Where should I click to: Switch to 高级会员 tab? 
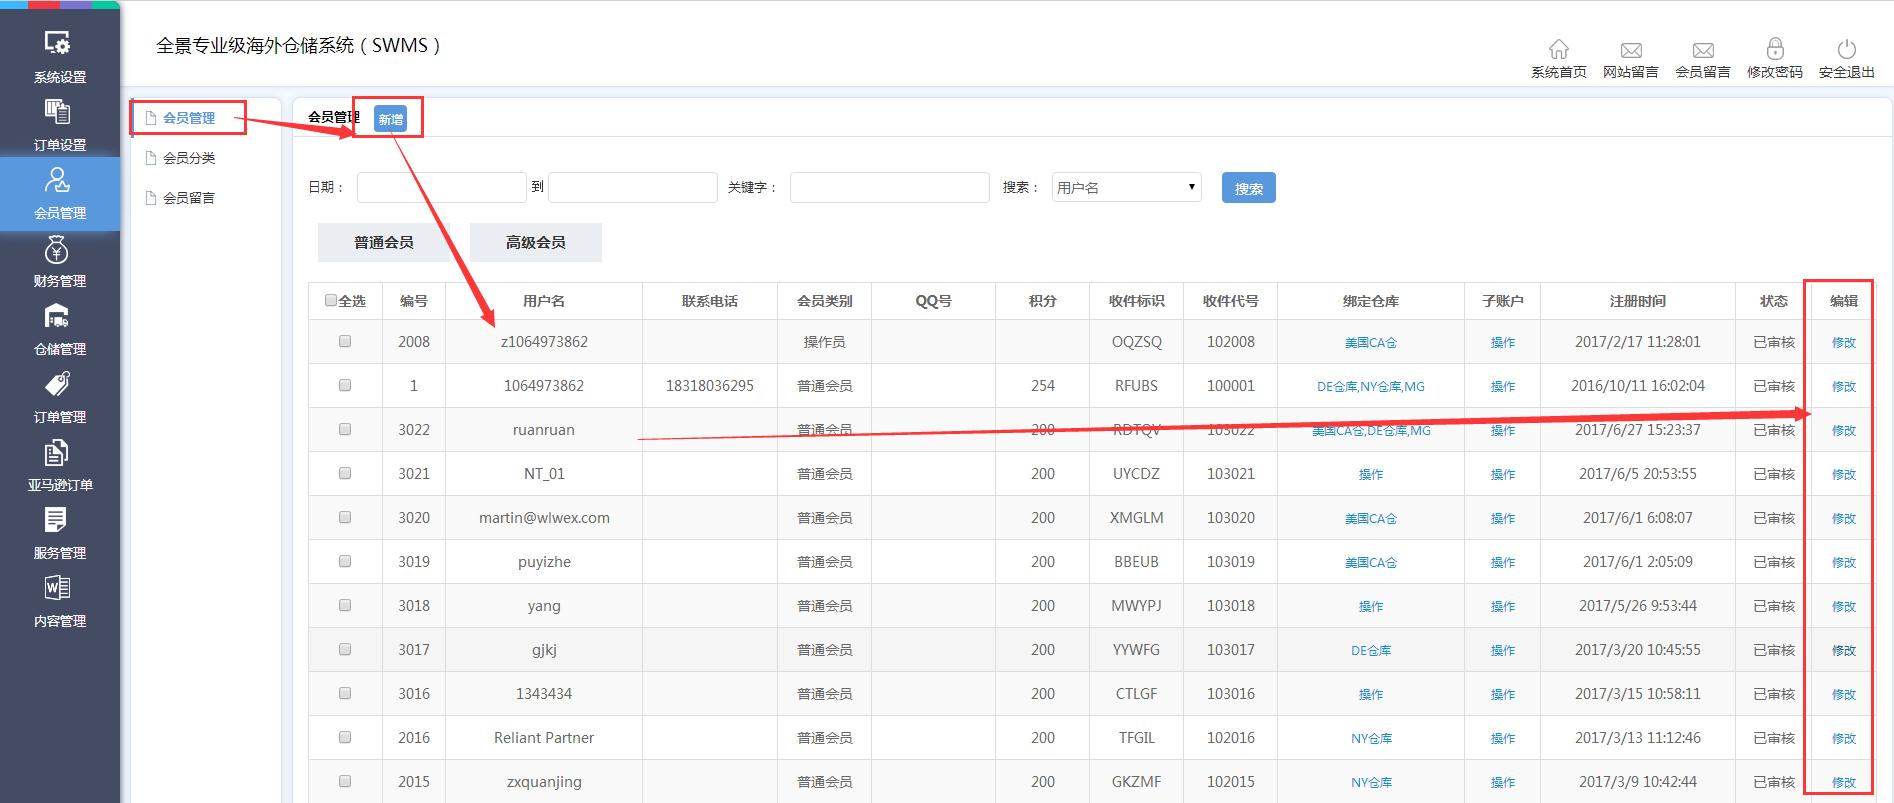point(535,242)
